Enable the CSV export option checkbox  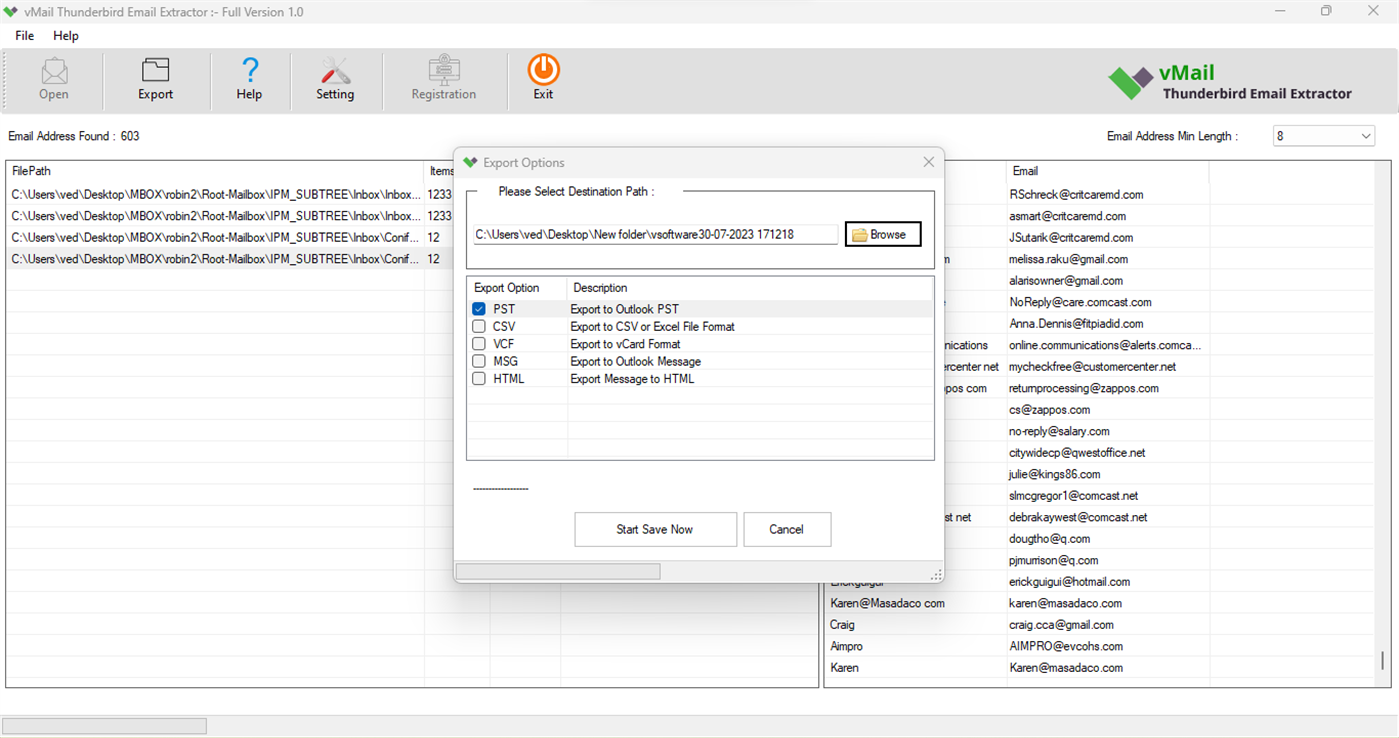pyautogui.click(x=479, y=326)
